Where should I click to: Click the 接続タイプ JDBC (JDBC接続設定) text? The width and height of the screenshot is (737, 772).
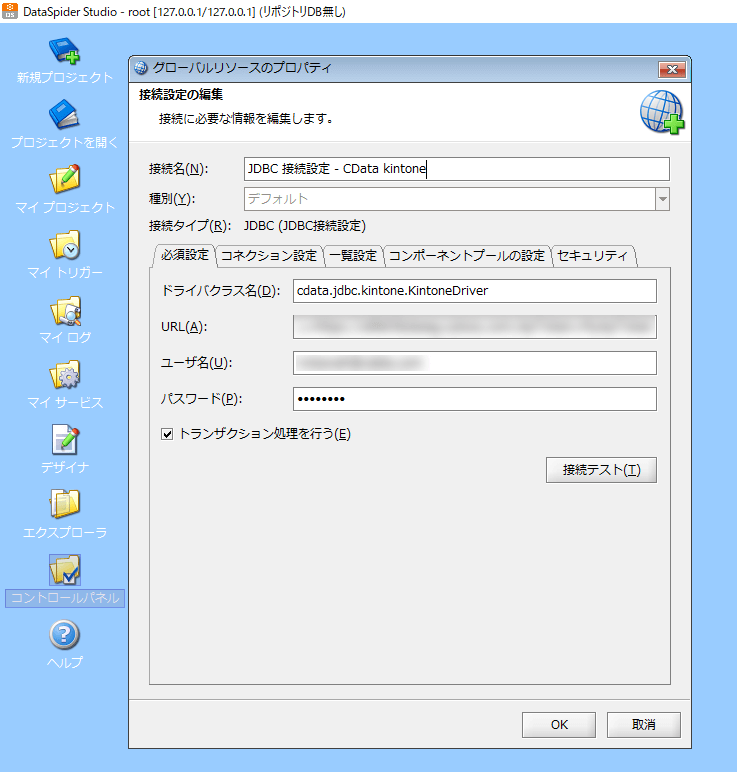tap(305, 226)
